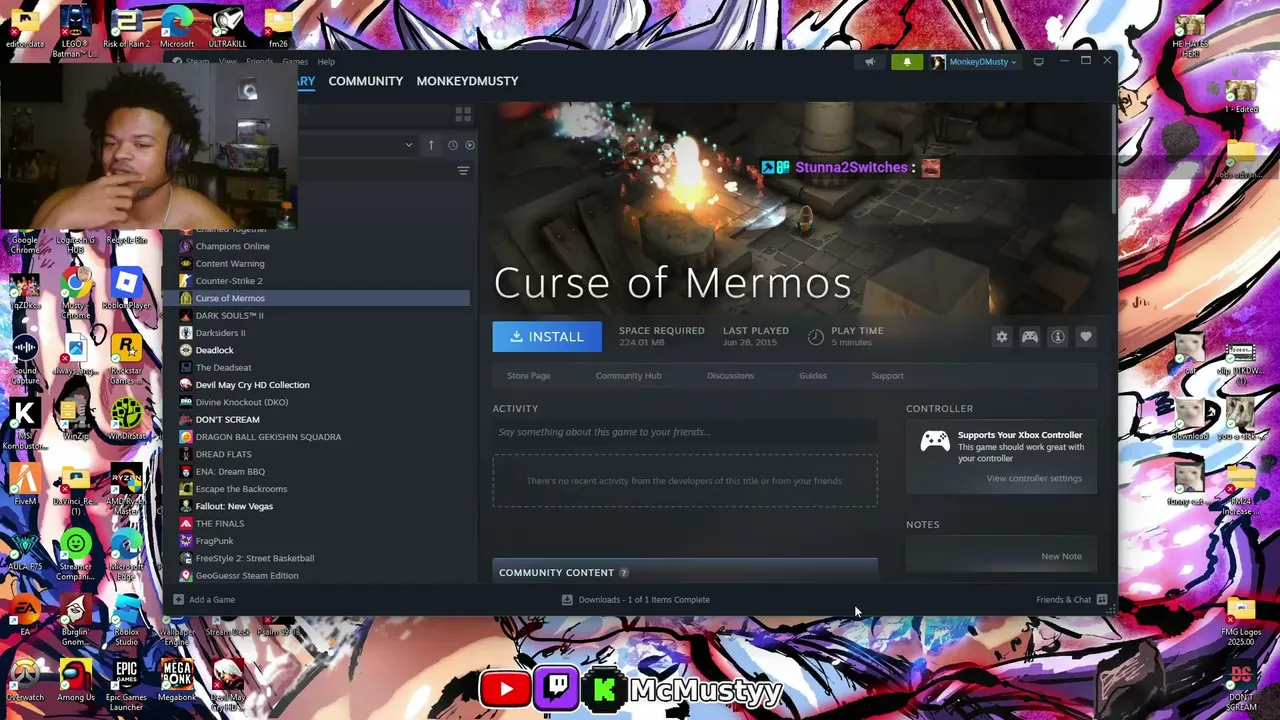Open controller layout icon beside the gear
The height and width of the screenshot is (720, 1280).
coord(1030,337)
